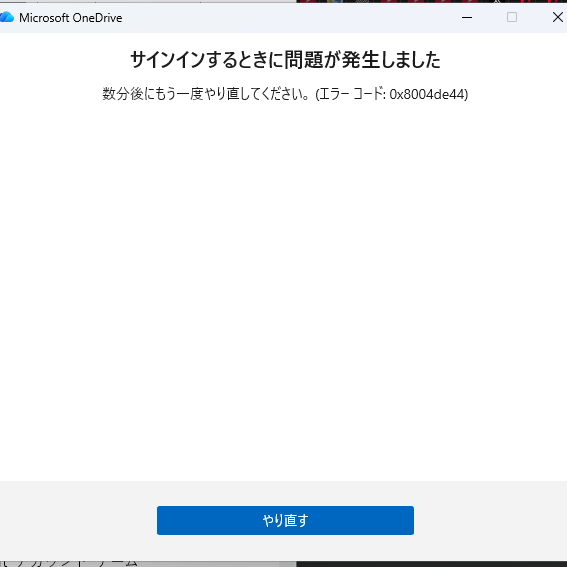Click the error heading サインインするときに問題が発生しました
This screenshot has width=567, height=567.
pyautogui.click(x=285, y=60)
